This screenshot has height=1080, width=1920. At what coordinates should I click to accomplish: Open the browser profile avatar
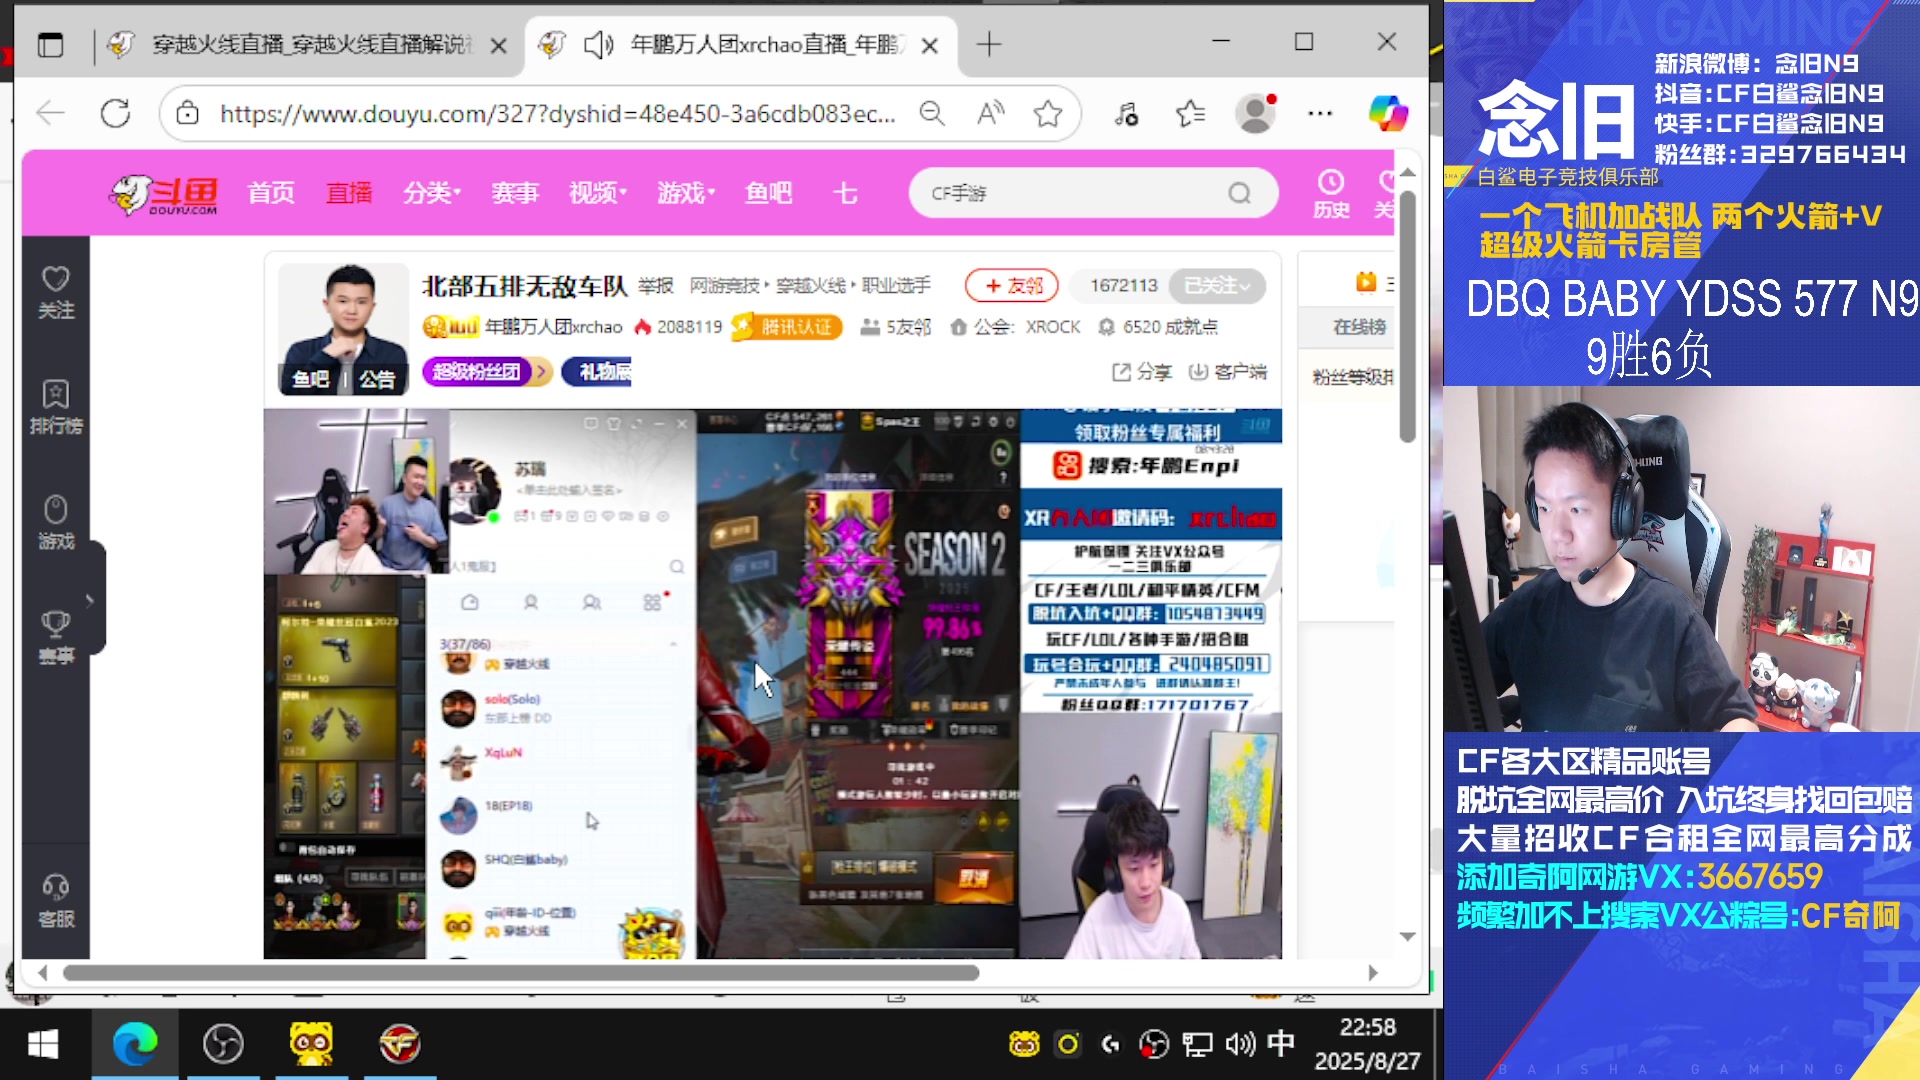(1256, 113)
